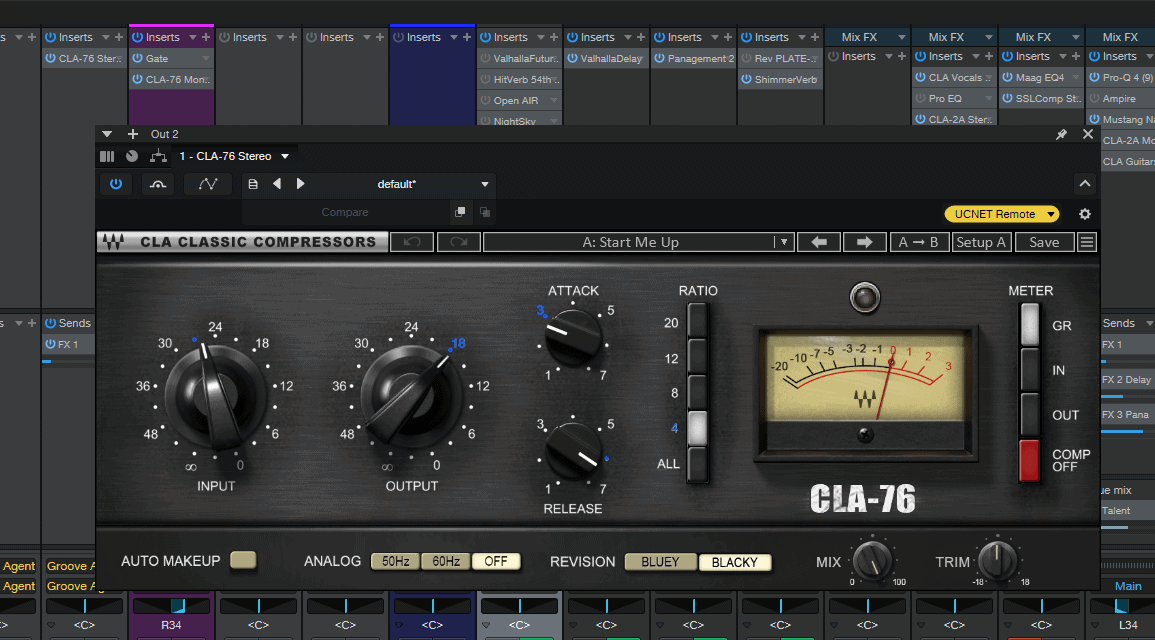Screen dimensions: 1155x640
Task: Select the ValhallaDelay insert slot
Action: pyautogui.click(x=606, y=59)
